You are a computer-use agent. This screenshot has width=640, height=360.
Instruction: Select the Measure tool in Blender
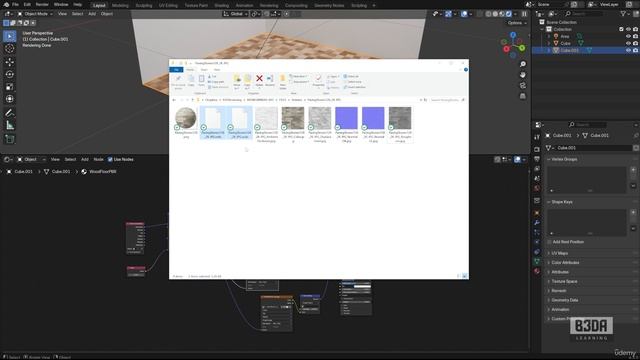[x=10, y=125]
